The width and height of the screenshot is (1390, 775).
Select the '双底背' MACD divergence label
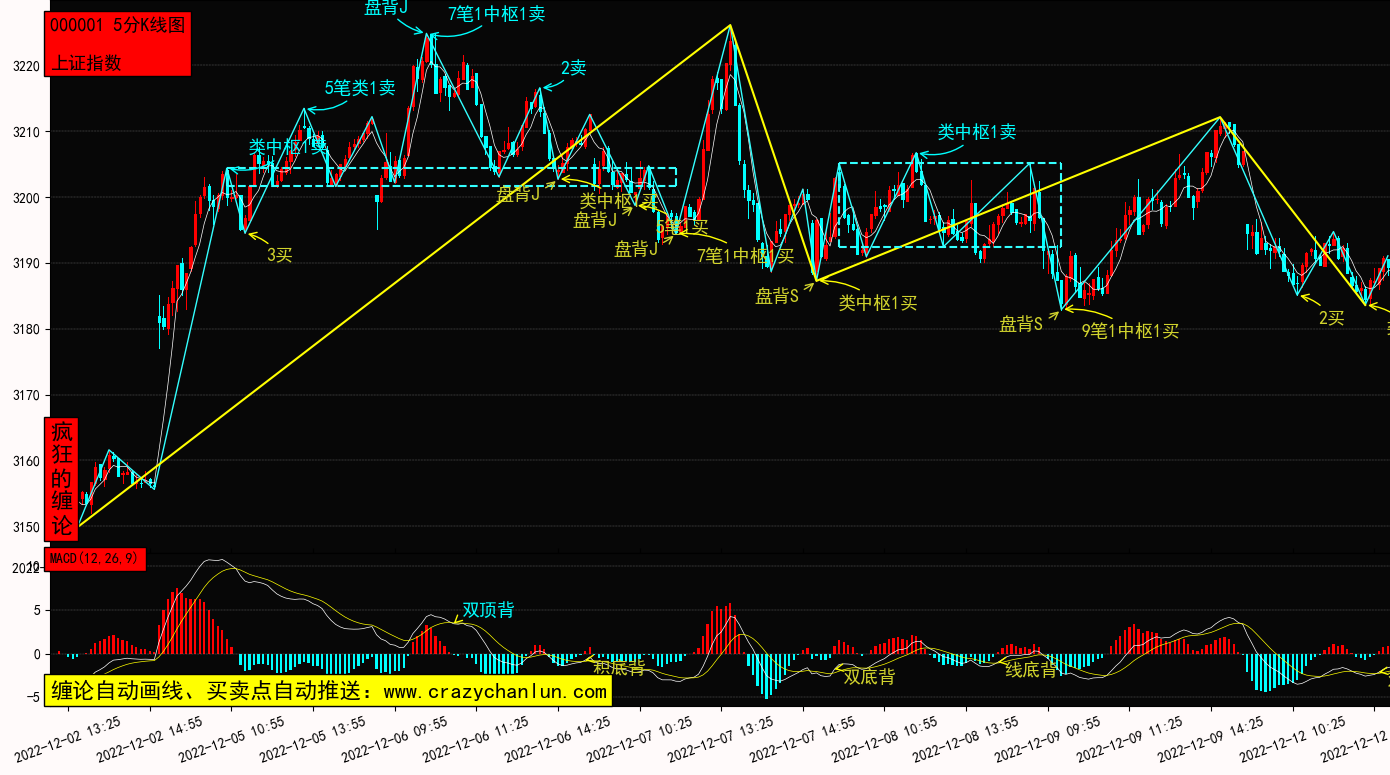(869, 677)
